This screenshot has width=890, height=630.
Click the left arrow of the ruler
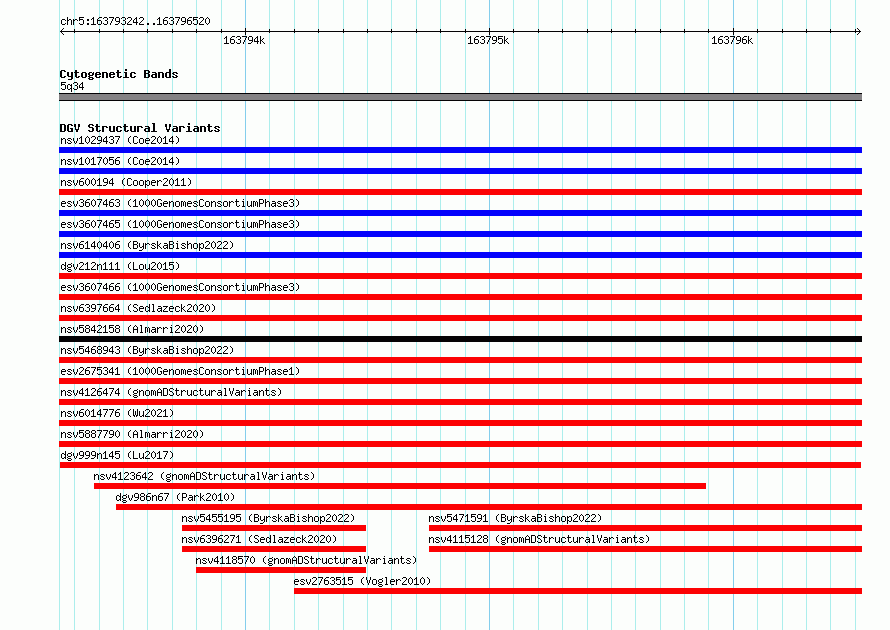pyautogui.click(x=62, y=31)
